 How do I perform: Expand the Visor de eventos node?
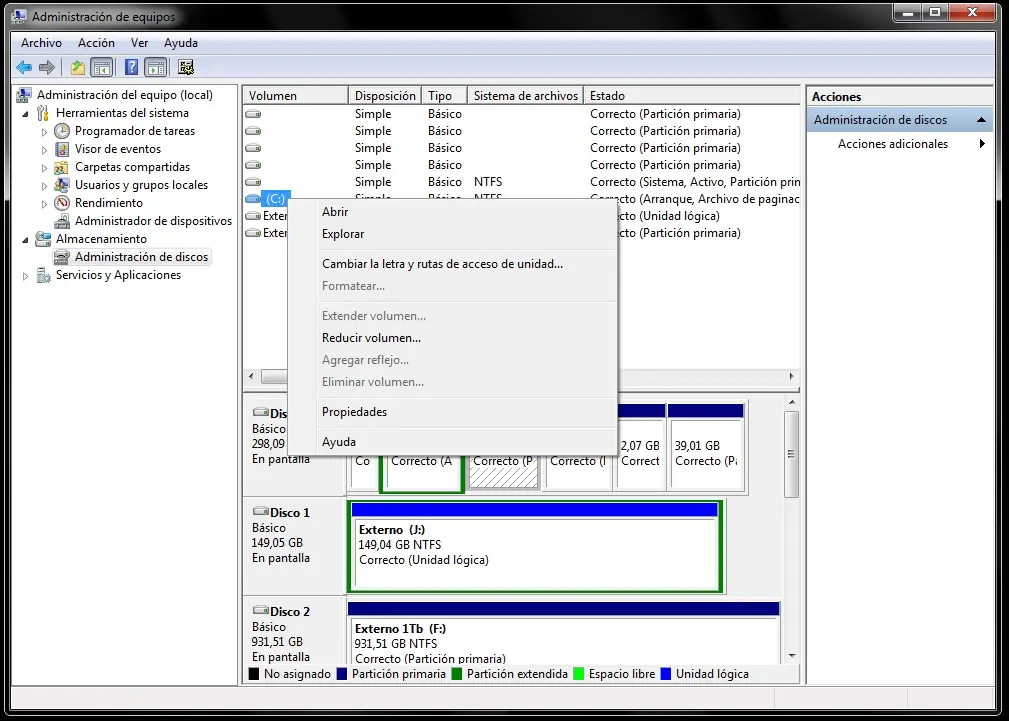tap(44, 150)
